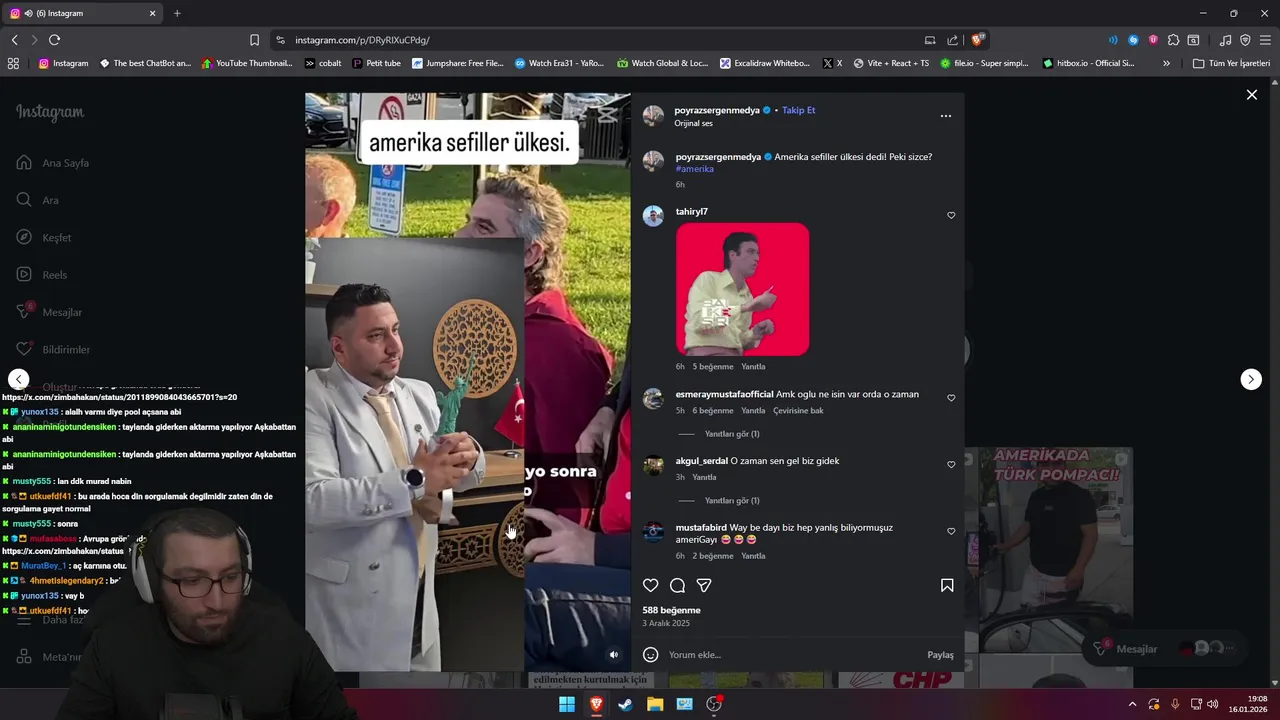Open volume control in system tray
The height and width of the screenshot is (720, 1280).
pos(1212,704)
